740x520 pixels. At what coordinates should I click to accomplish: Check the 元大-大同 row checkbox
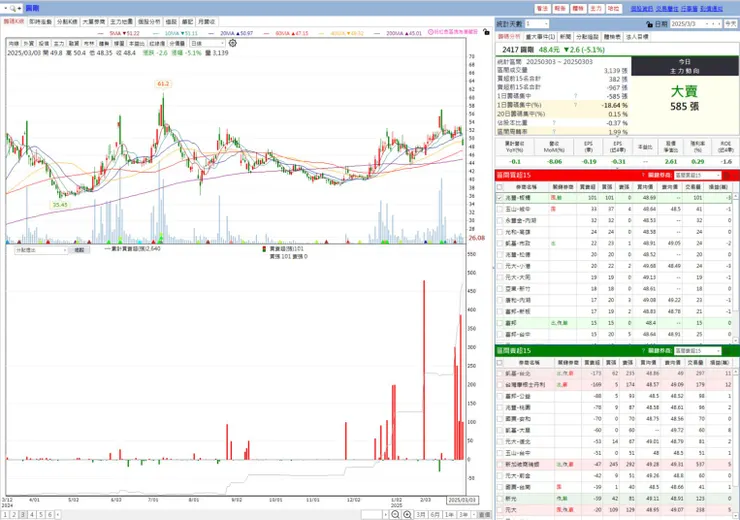point(500,277)
